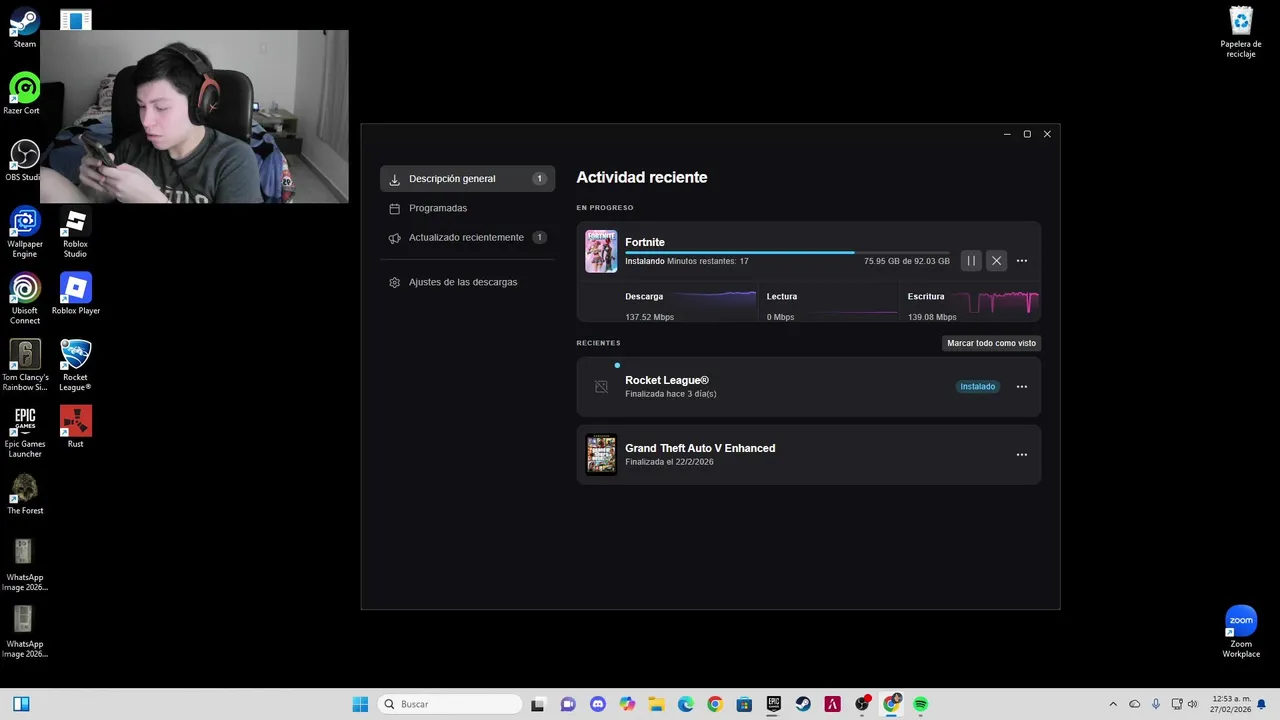Screen dimensions: 1280x720
Task: Click Marcar todo como visto button
Action: (991, 343)
